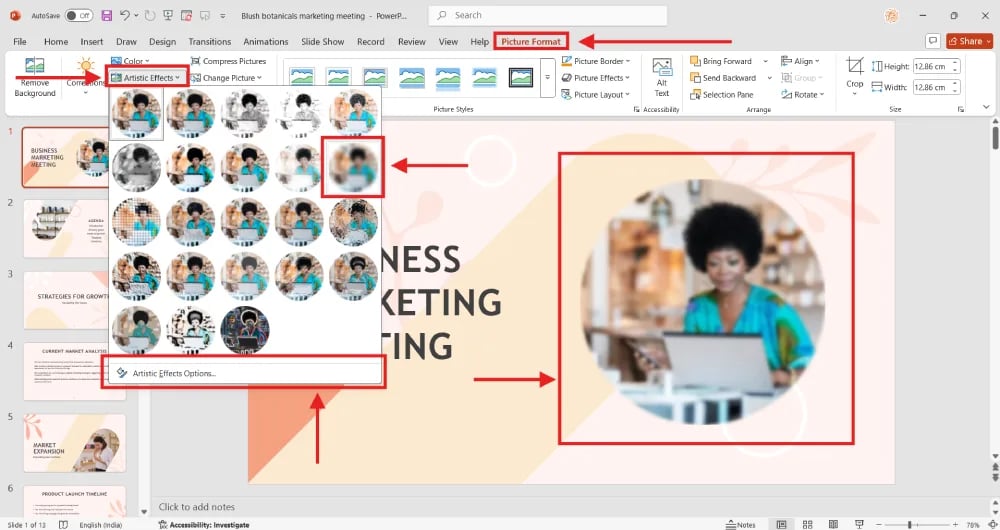Open the Rotate dropdown
Viewport: 1000px width, 530px height.
point(806,95)
